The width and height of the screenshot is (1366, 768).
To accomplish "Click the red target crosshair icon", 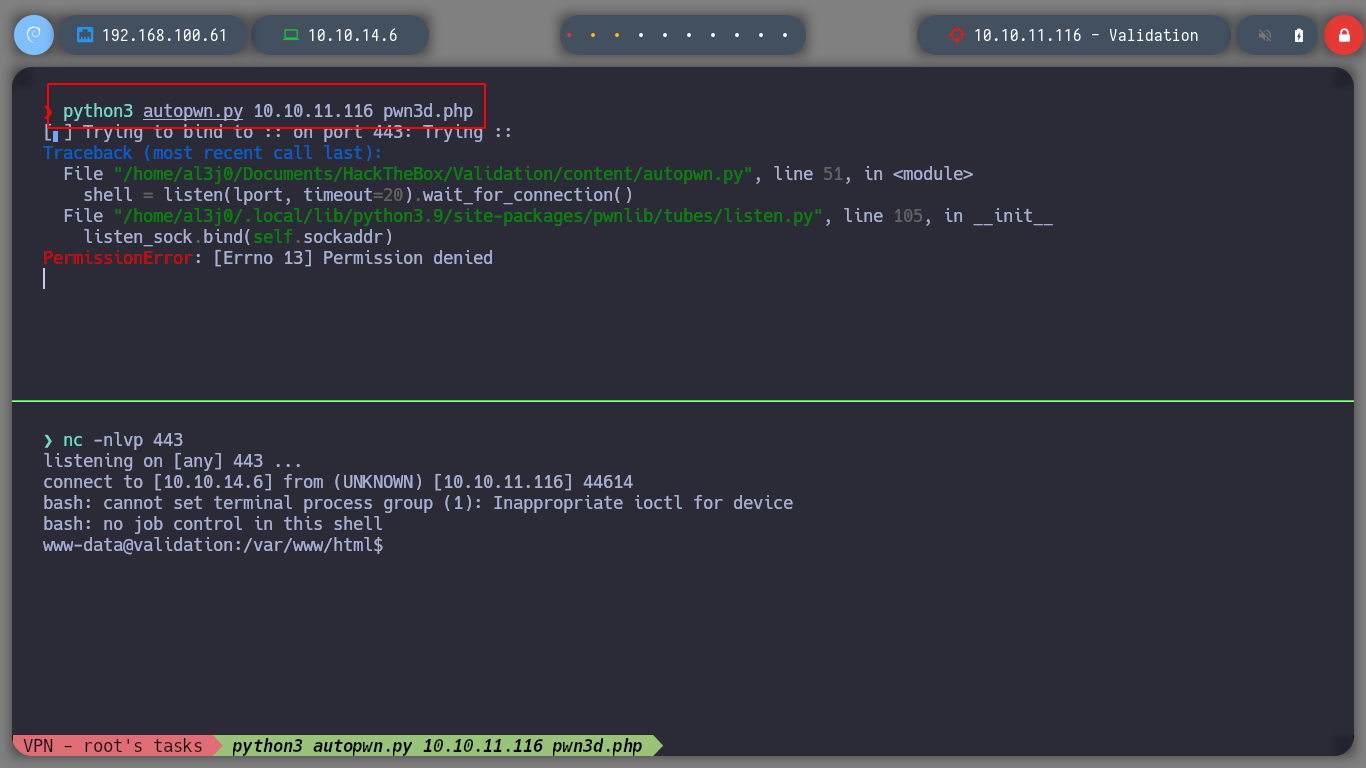I will (x=956, y=35).
